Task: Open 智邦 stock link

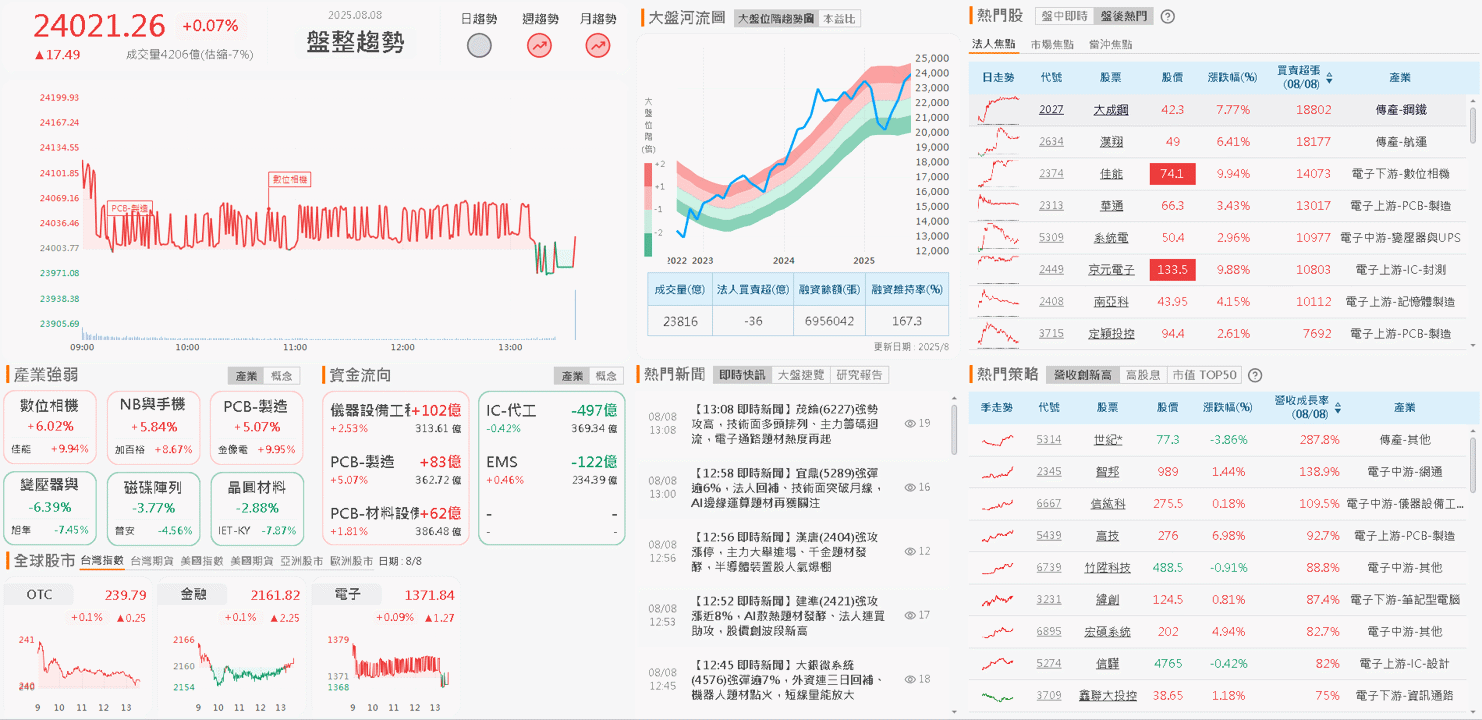Action: pyautogui.click(x=1108, y=472)
